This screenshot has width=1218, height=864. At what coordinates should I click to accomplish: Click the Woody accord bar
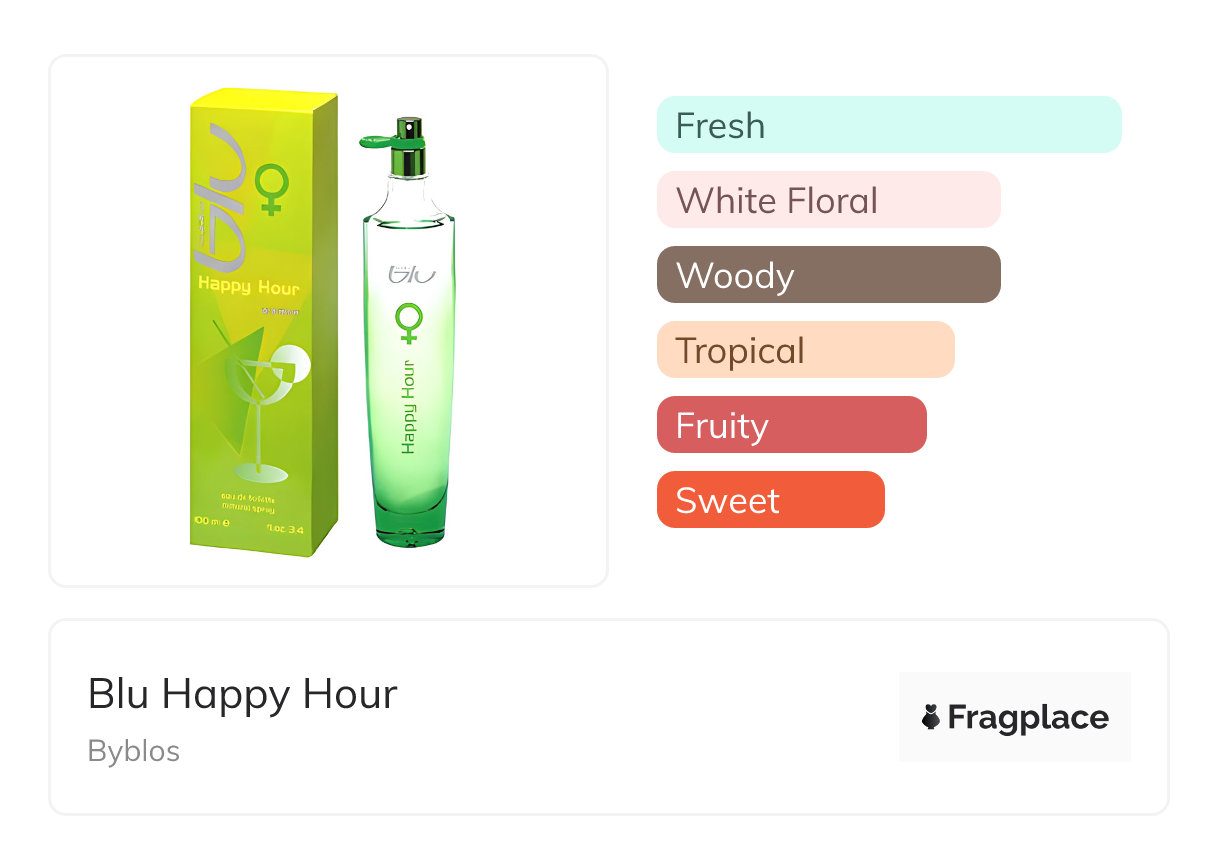point(828,275)
